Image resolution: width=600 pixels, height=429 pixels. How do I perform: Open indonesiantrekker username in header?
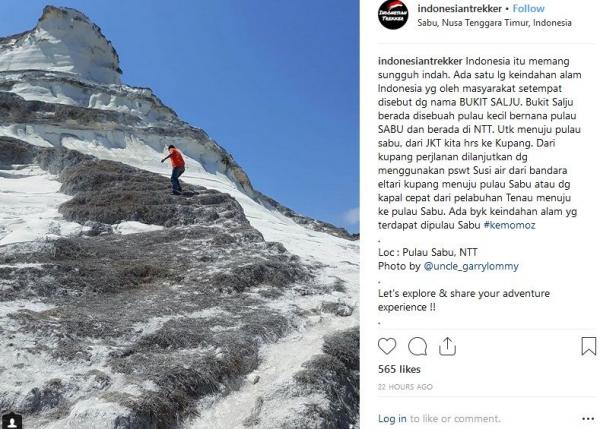[x=459, y=8]
